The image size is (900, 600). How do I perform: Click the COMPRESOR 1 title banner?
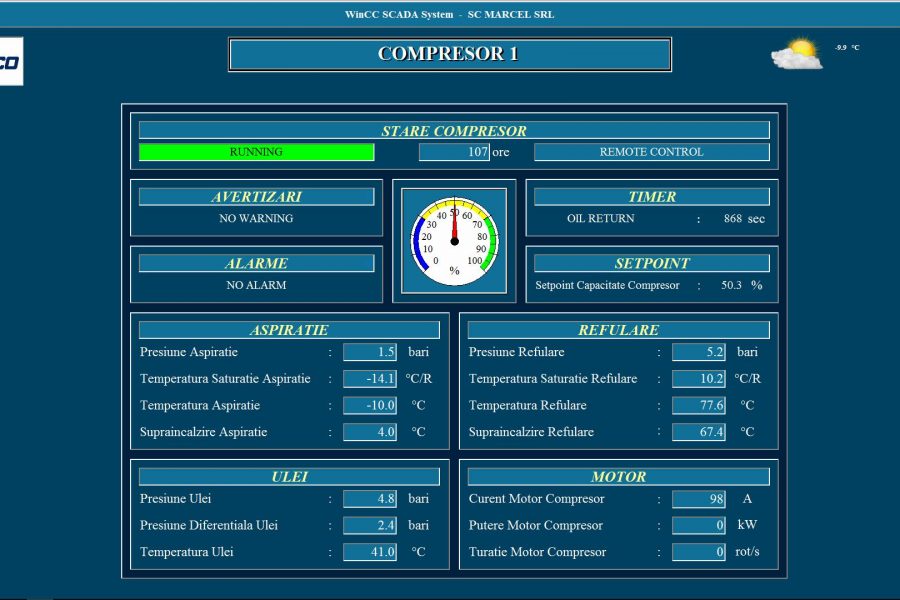click(449, 54)
